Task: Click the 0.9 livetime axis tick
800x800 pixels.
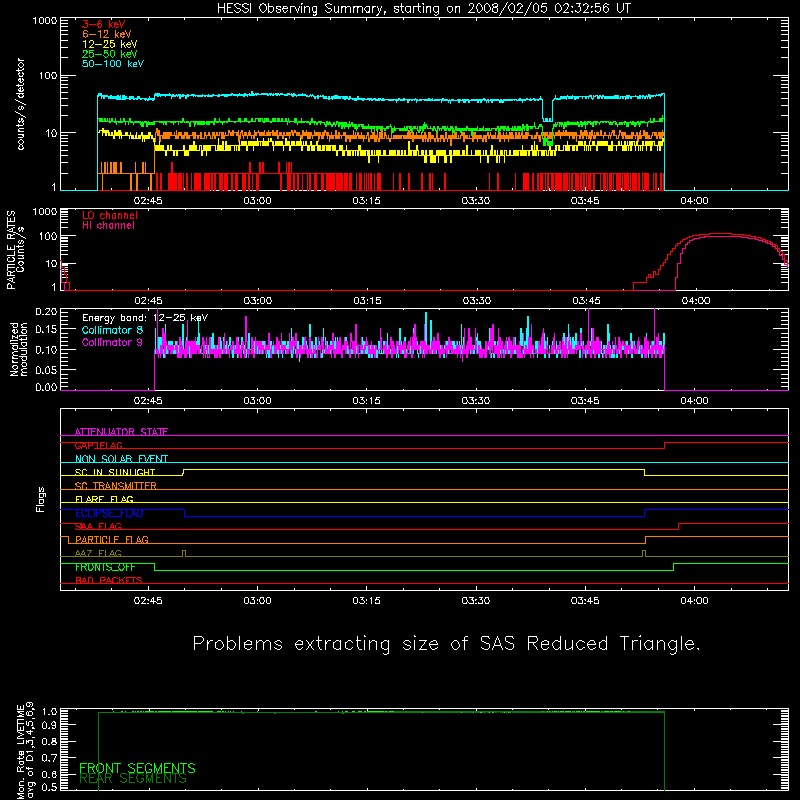Action: 49,724
